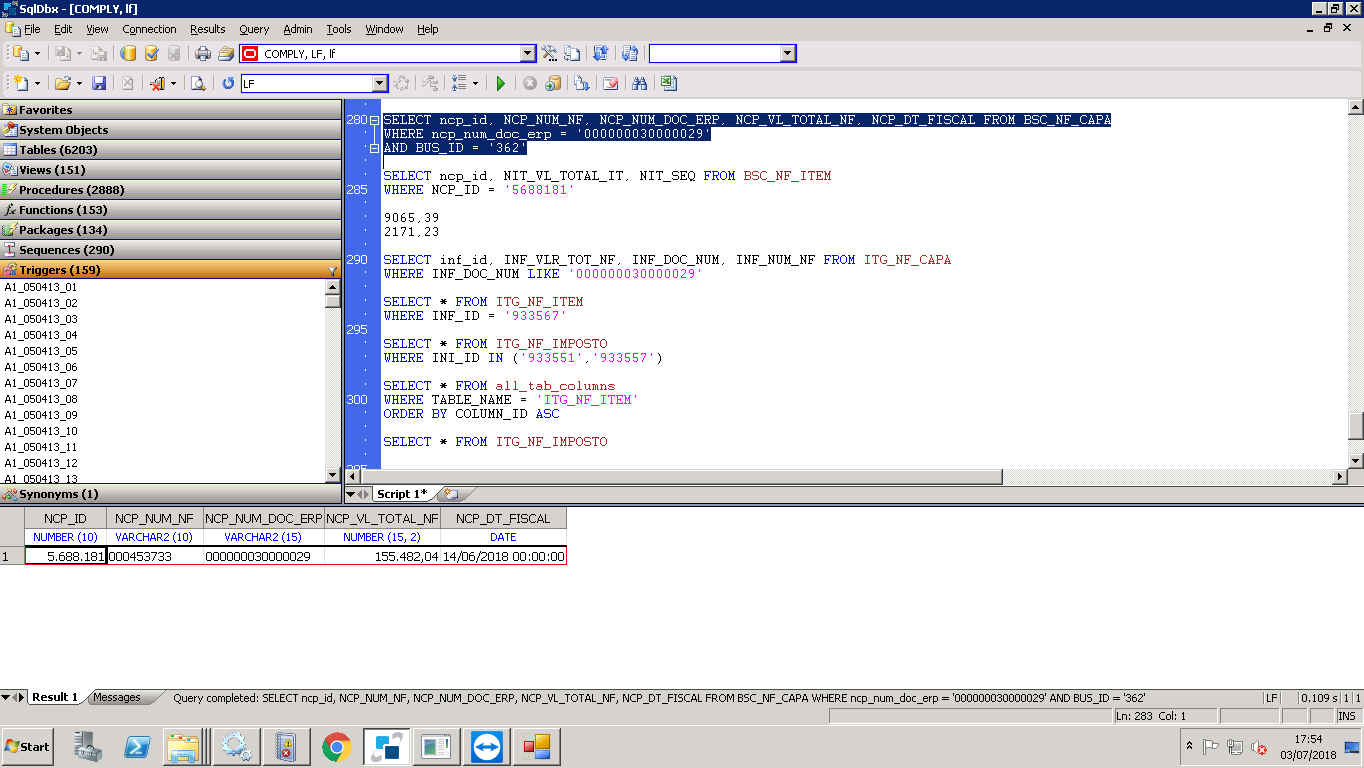Image resolution: width=1364 pixels, height=768 pixels.
Task: Click the Save script floppy disk icon
Action: pos(99,84)
